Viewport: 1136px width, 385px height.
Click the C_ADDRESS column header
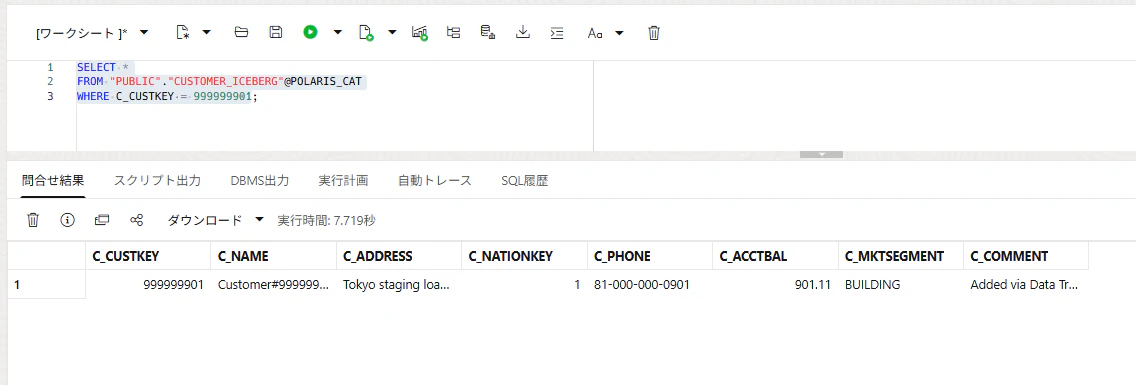398,256
